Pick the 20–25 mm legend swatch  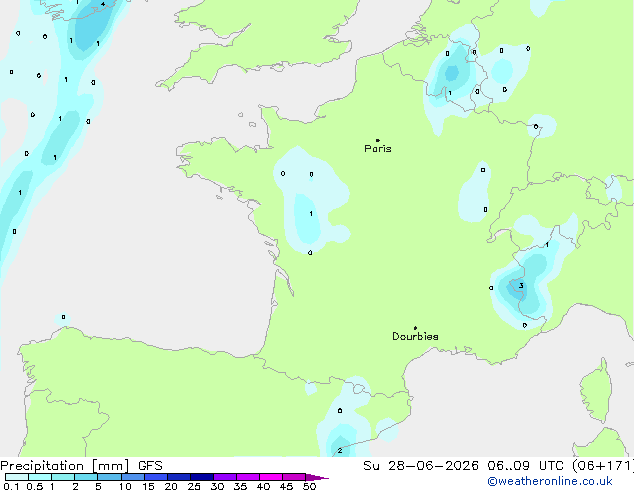(179, 477)
